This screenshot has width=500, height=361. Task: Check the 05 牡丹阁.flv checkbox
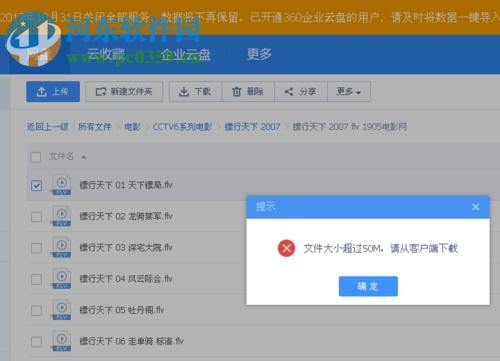[x=36, y=311]
